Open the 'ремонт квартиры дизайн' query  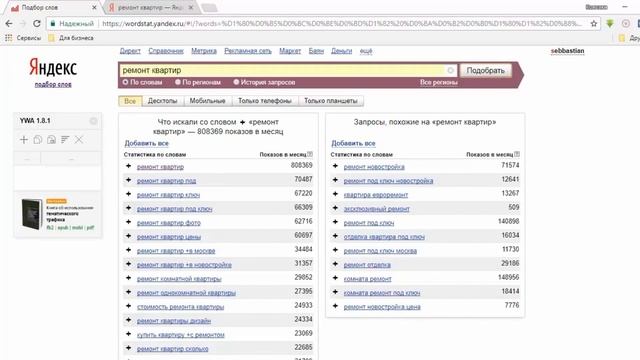click(x=174, y=321)
